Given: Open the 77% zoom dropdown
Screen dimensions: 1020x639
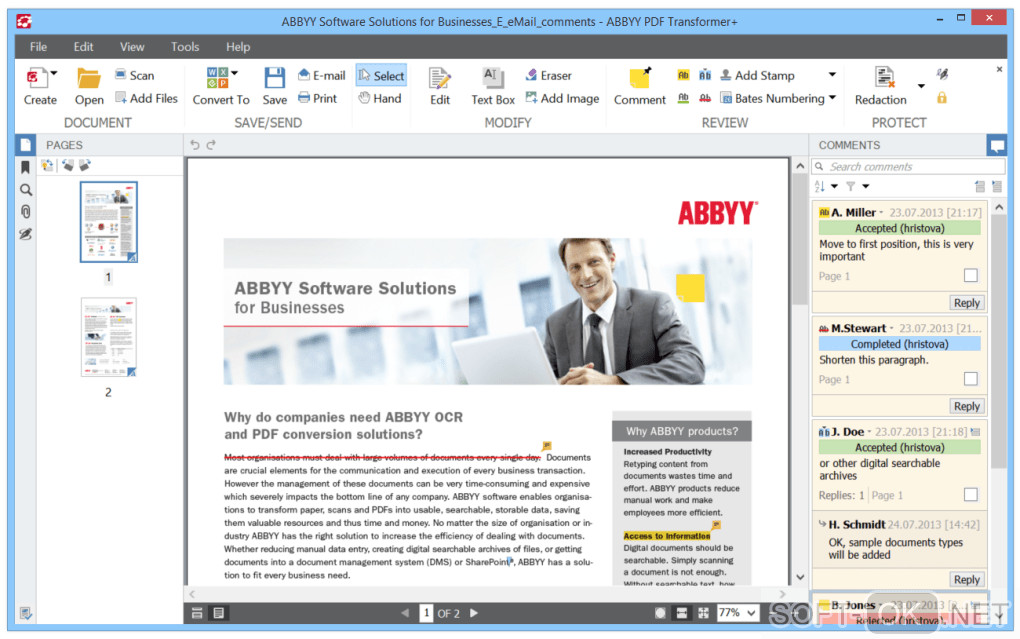Looking at the screenshot, I should (x=752, y=613).
